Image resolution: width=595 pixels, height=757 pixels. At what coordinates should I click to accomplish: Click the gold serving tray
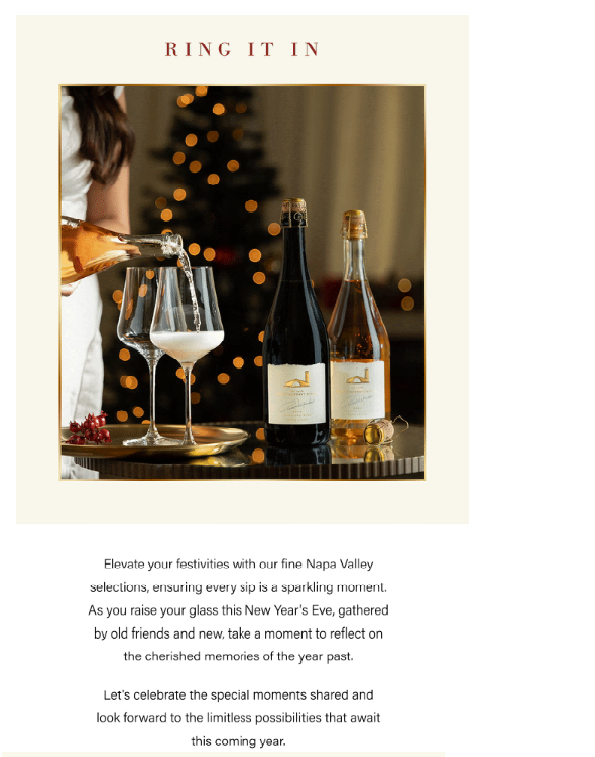(x=155, y=440)
